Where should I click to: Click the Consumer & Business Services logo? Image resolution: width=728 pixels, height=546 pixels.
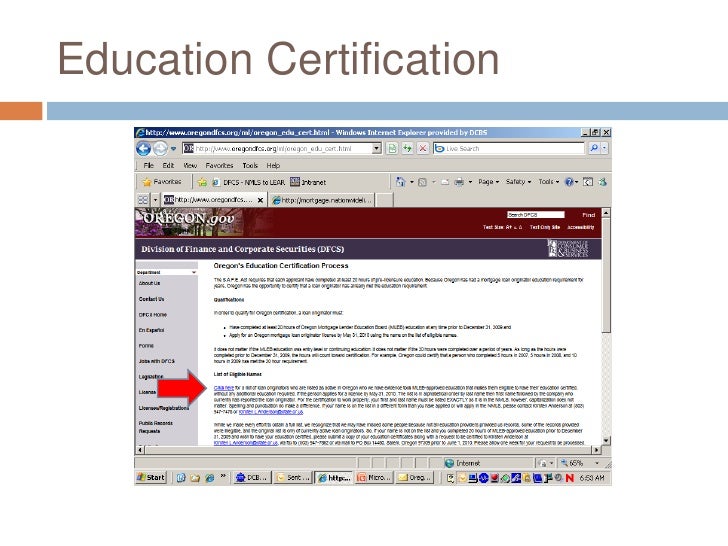click(x=567, y=248)
